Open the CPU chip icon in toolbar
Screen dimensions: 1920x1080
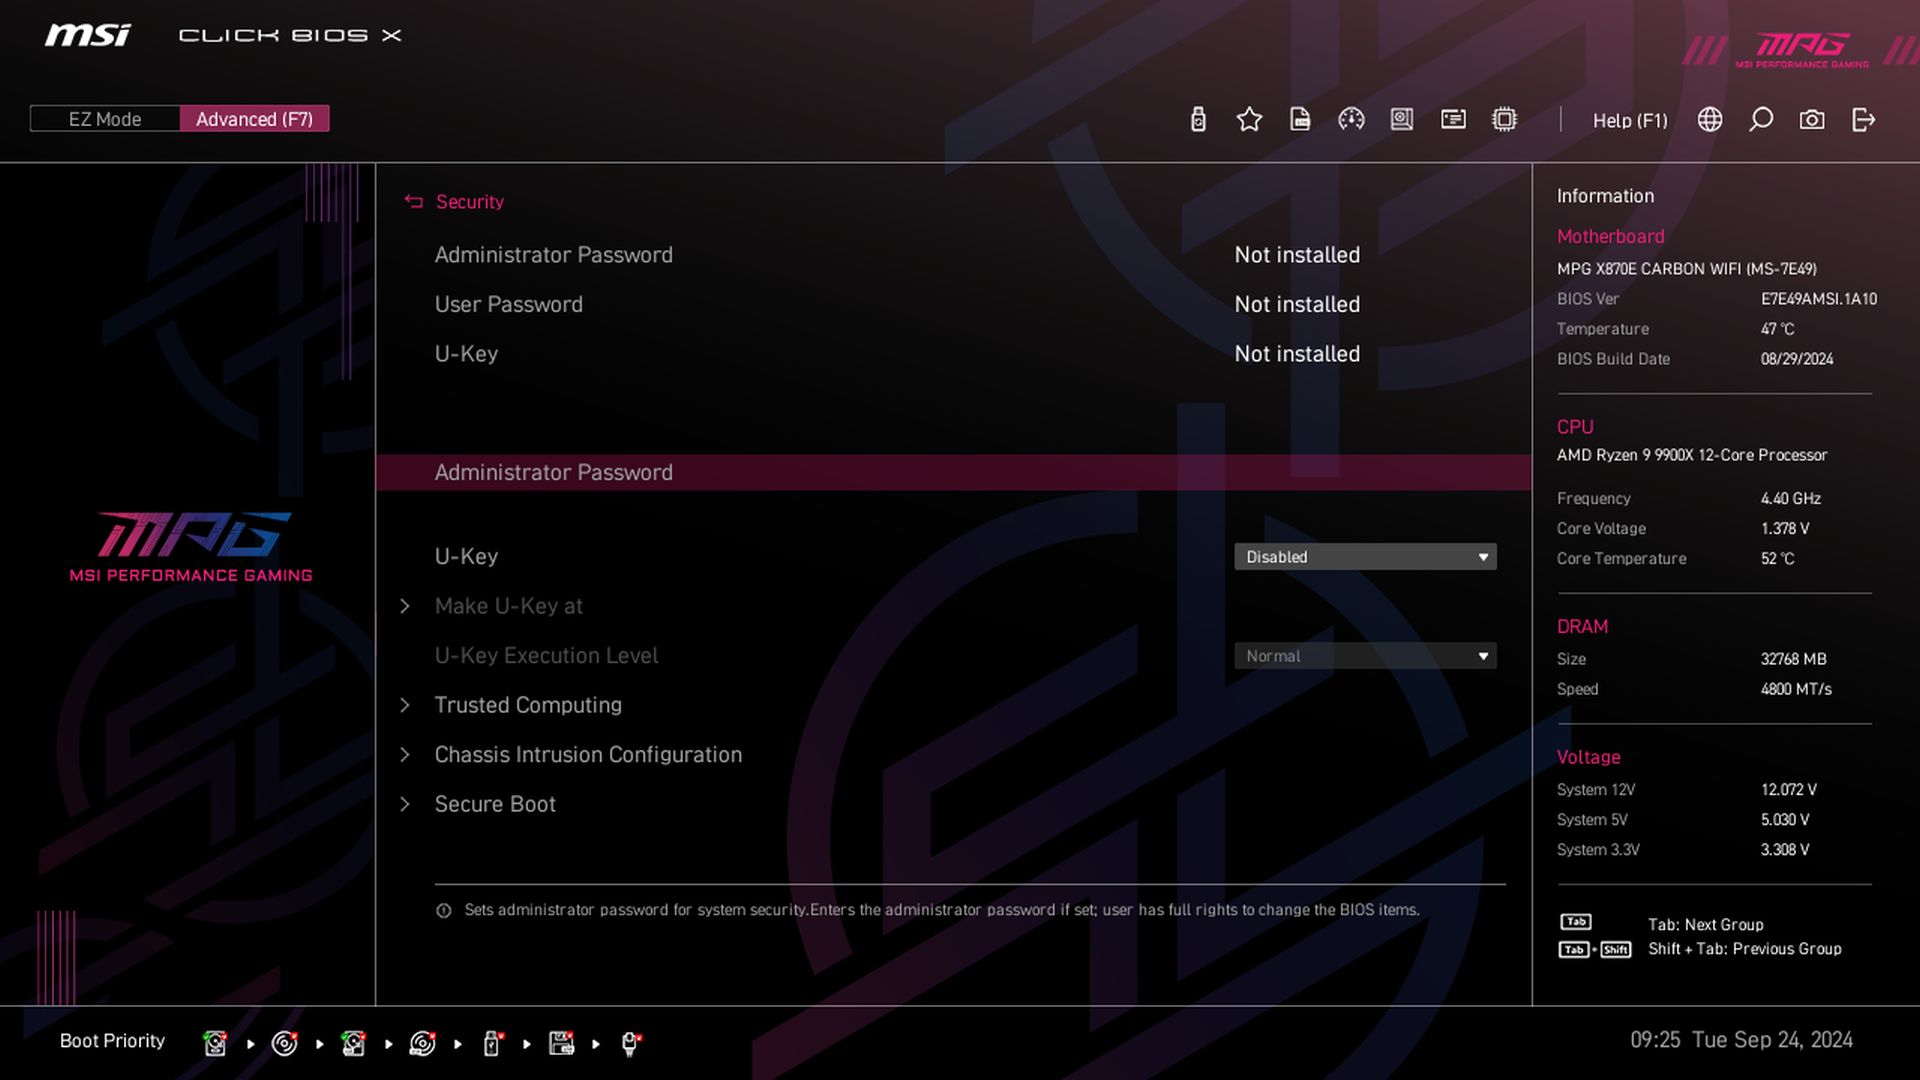[x=1504, y=120]
